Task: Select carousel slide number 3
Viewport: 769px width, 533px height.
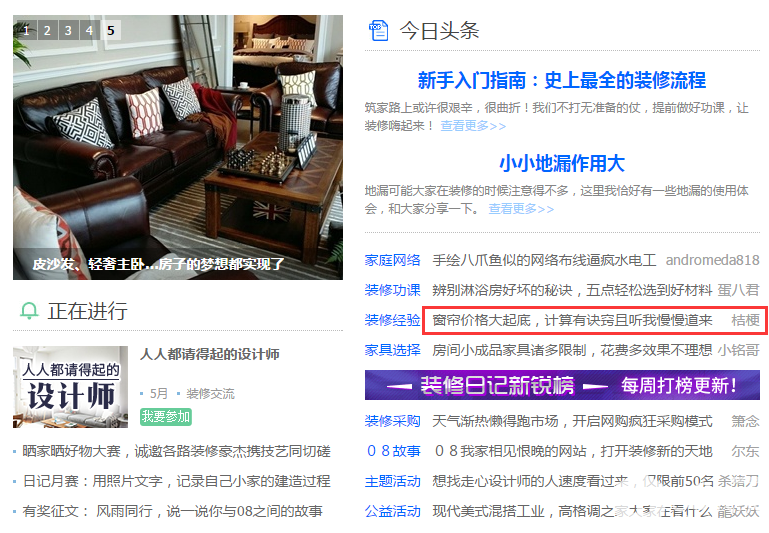Action: 68,30
